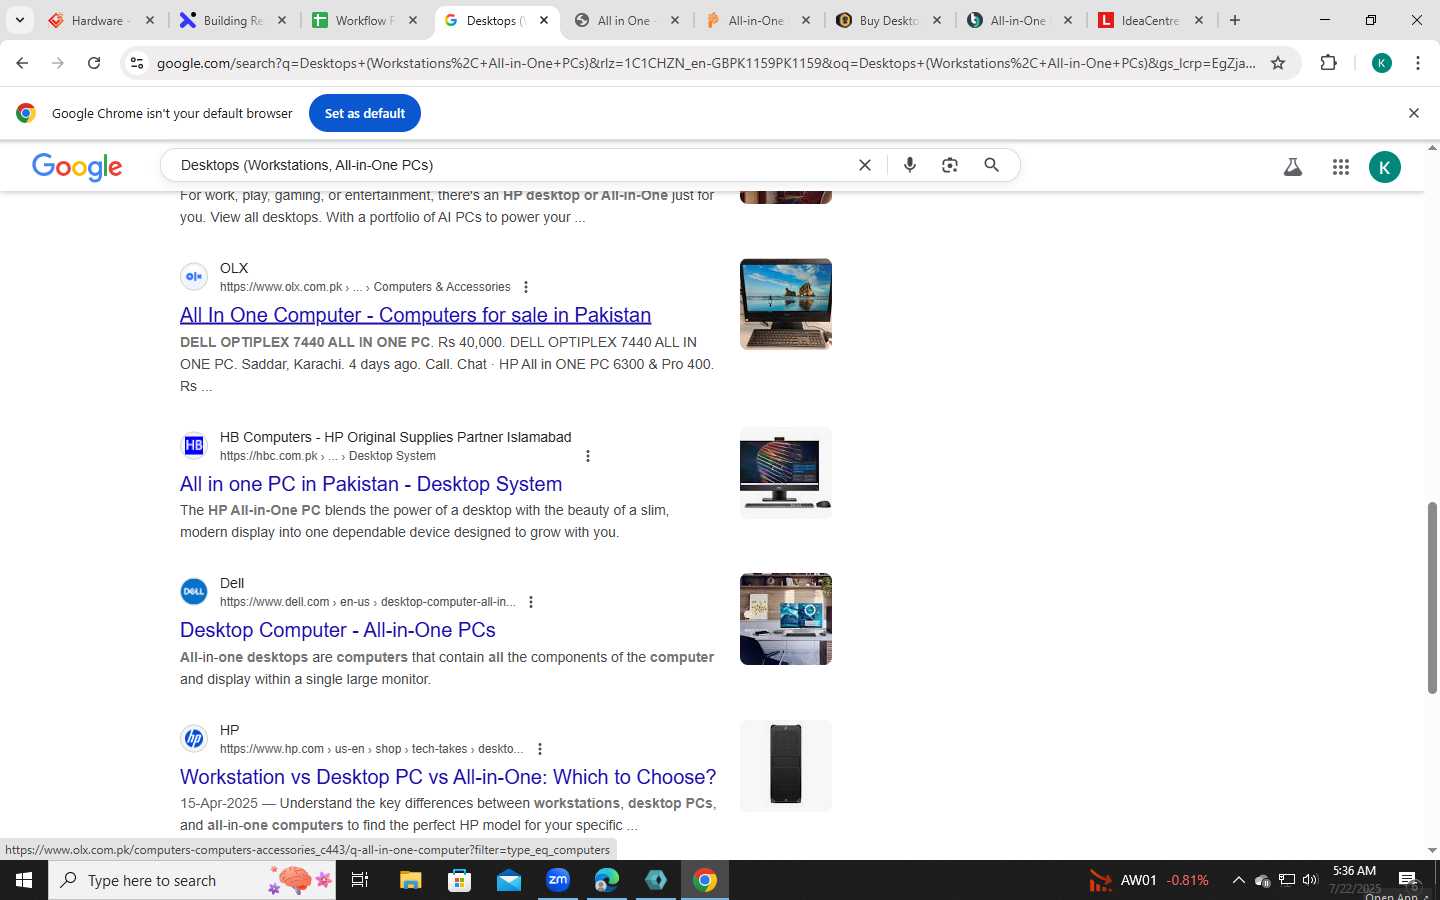Open a new browser tab
Viewport: 1440px width, 900px height.
tap(1235, 20)
